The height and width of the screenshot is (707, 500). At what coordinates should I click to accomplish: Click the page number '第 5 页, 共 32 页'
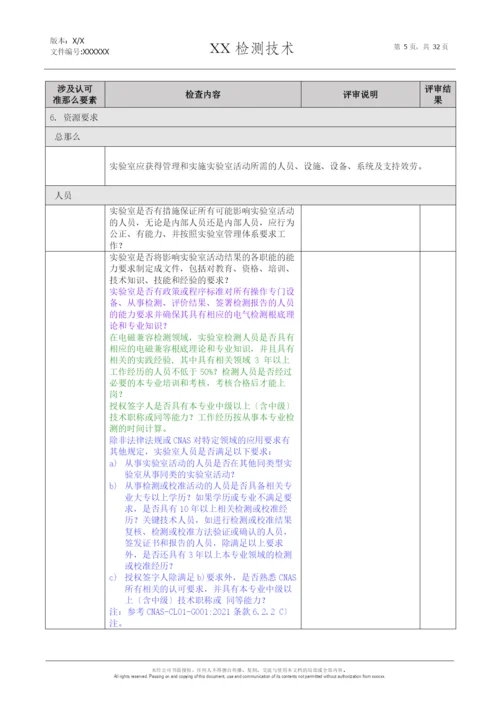[421, 47]
